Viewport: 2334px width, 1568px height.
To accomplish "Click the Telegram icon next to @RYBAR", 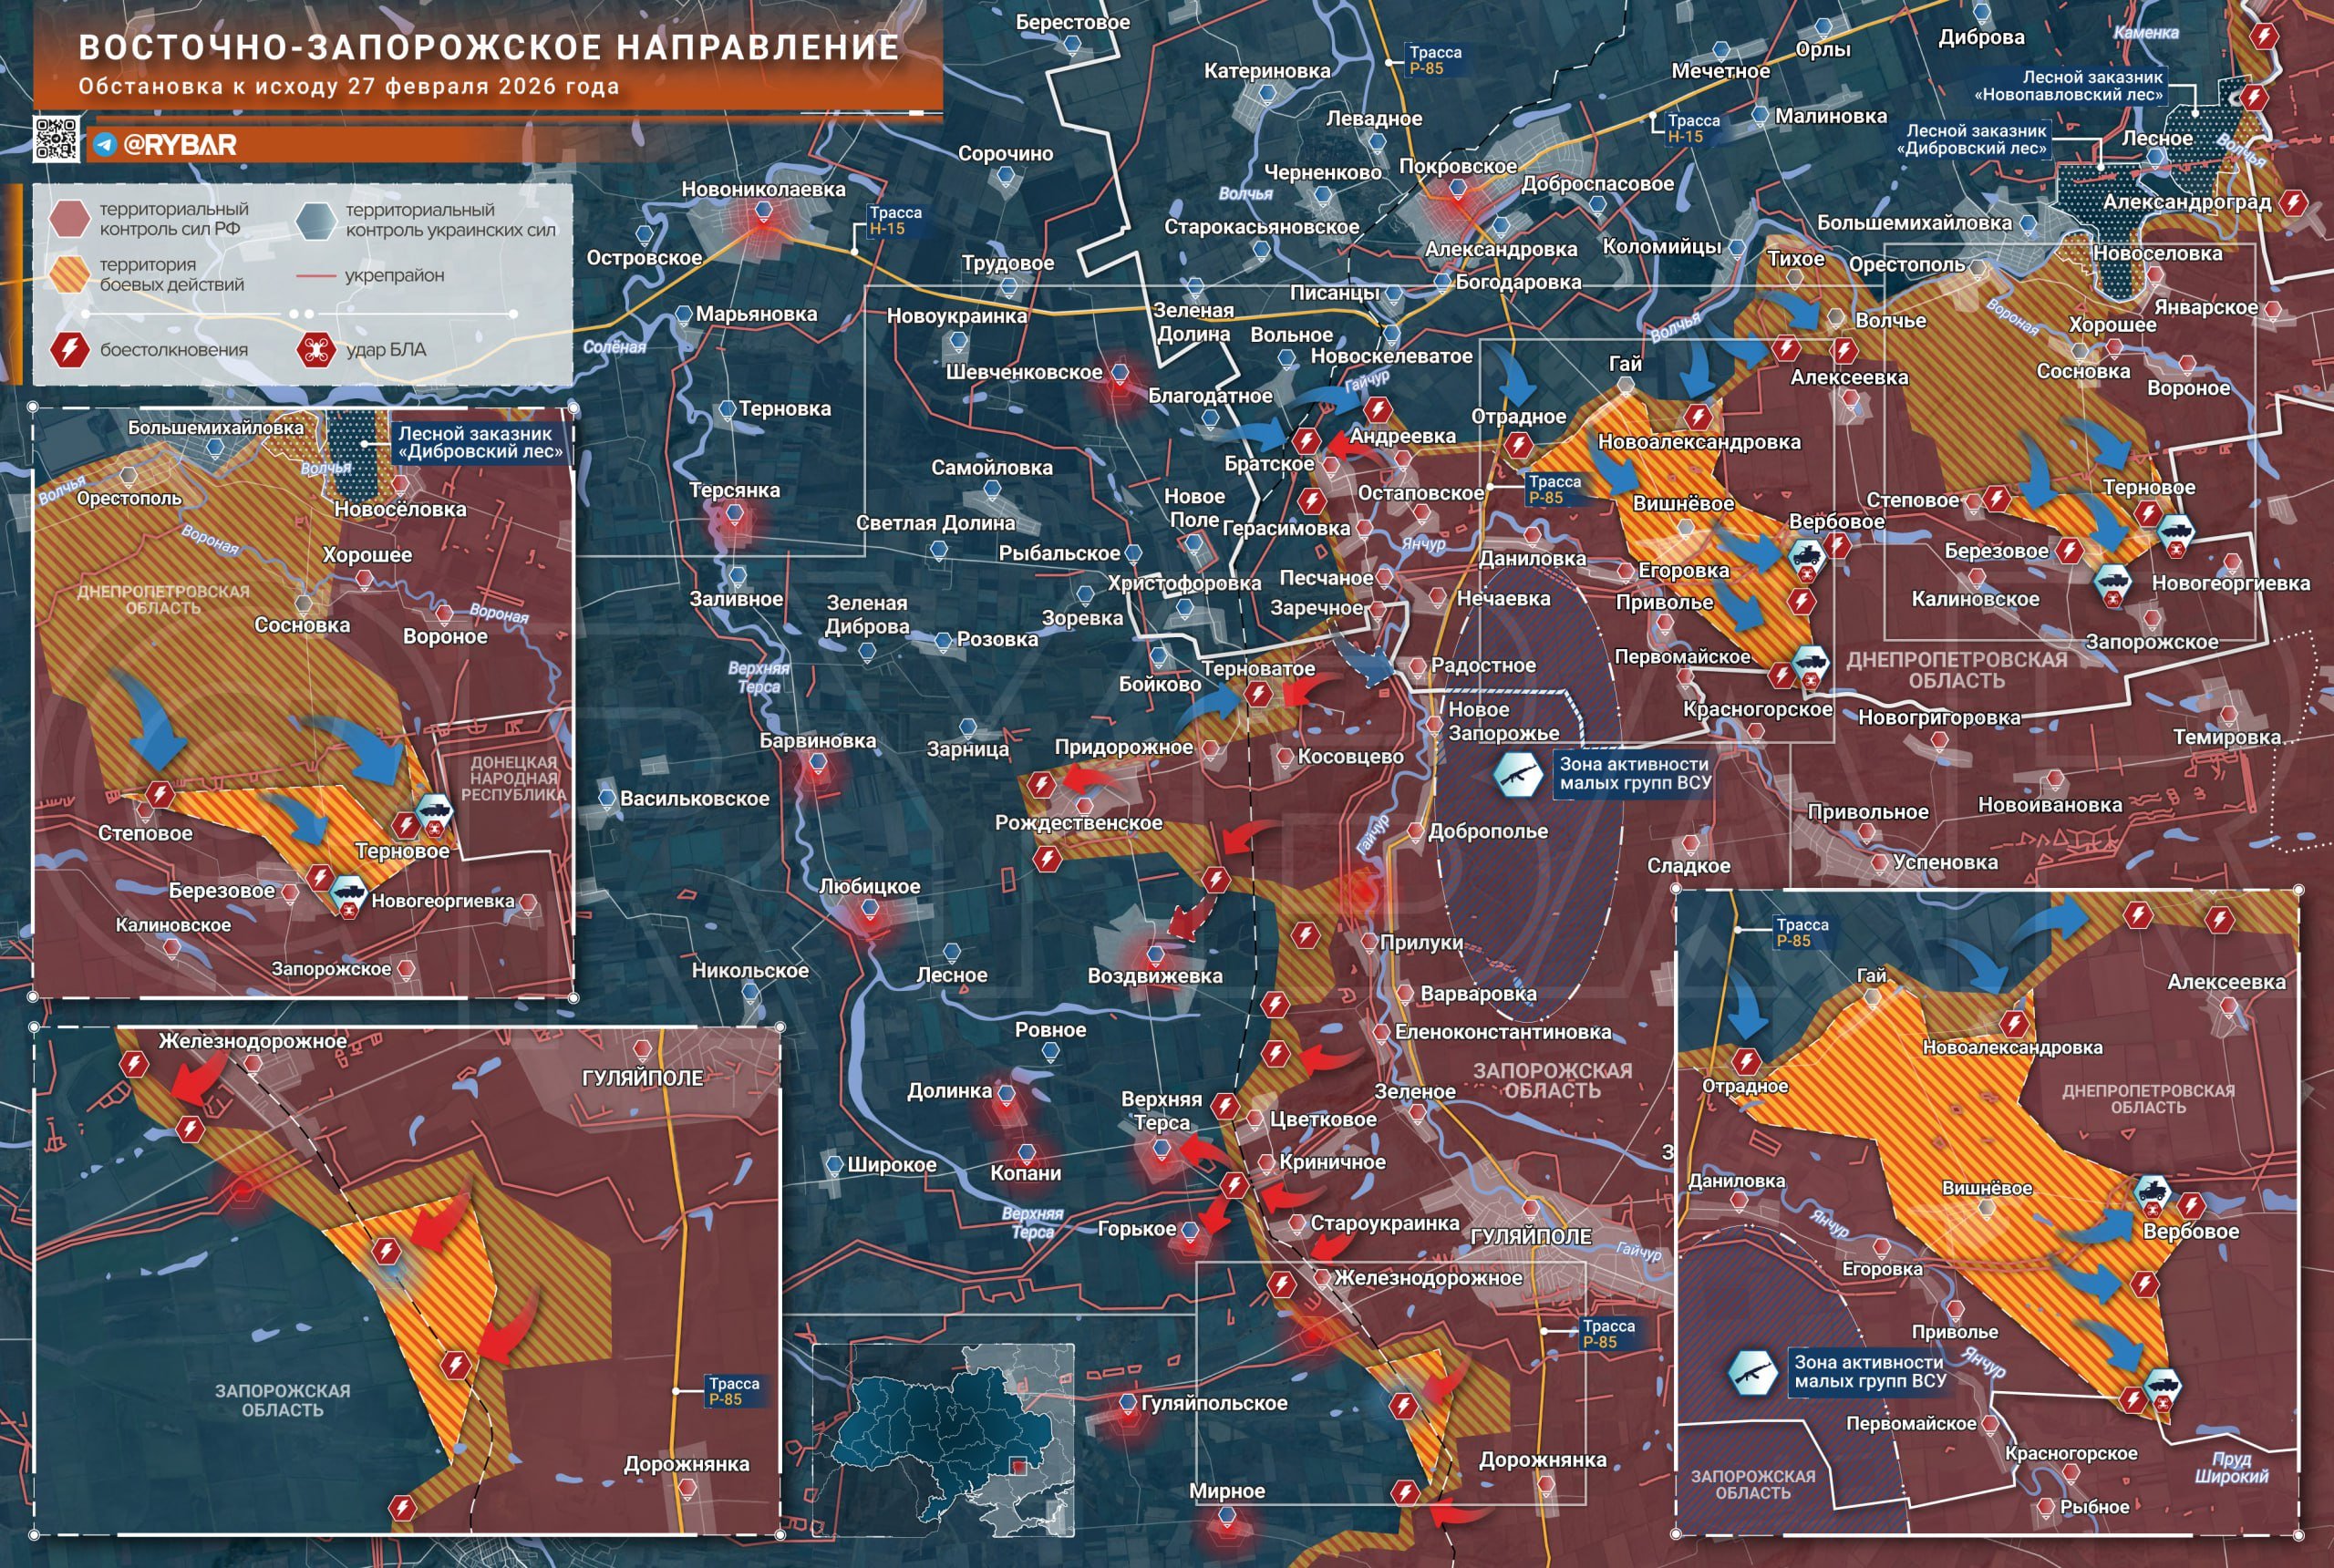I will pos(104,145).
